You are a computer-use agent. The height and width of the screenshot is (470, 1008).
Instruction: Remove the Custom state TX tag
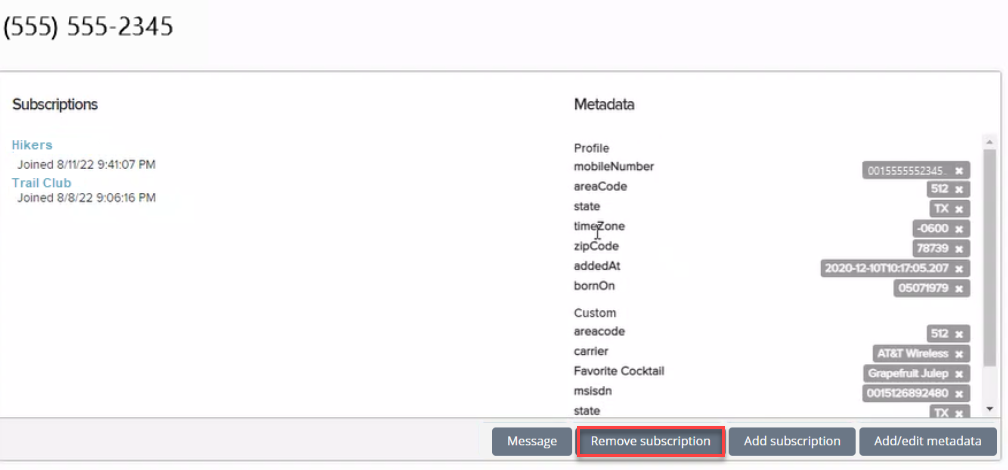click(960, 412)
